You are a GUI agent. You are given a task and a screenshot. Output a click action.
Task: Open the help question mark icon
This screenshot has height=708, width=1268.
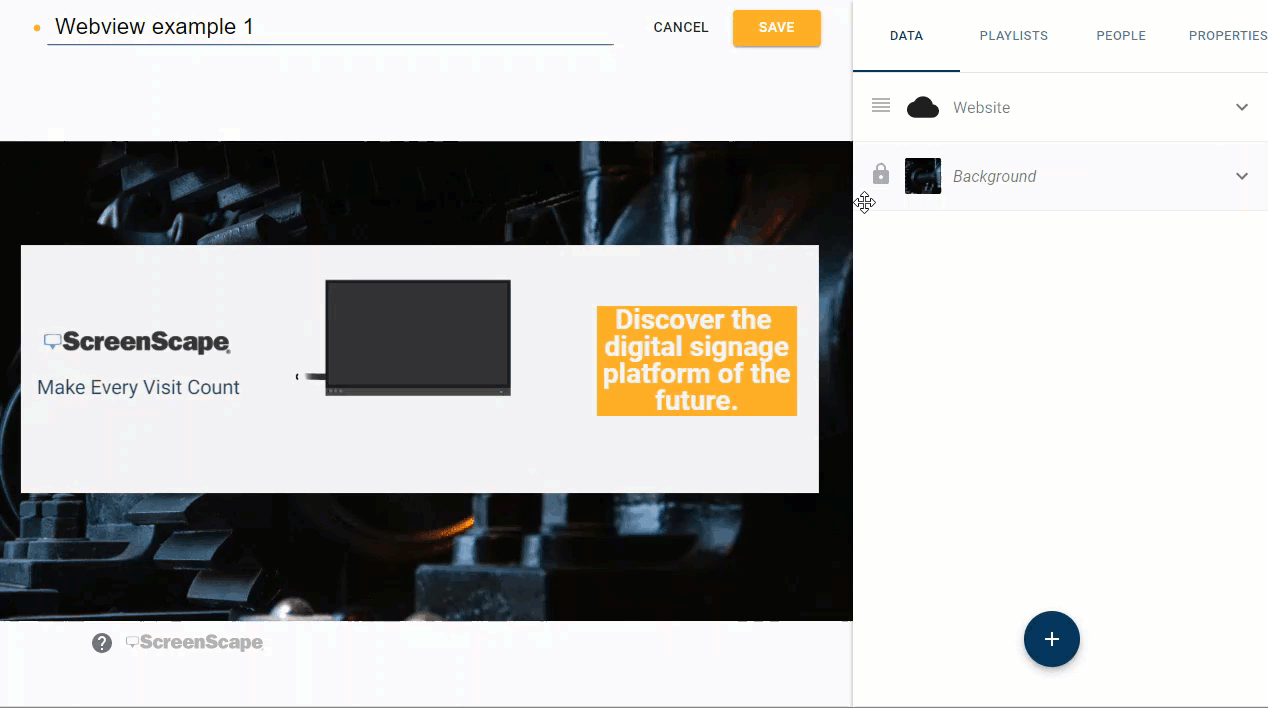point(102,643)
